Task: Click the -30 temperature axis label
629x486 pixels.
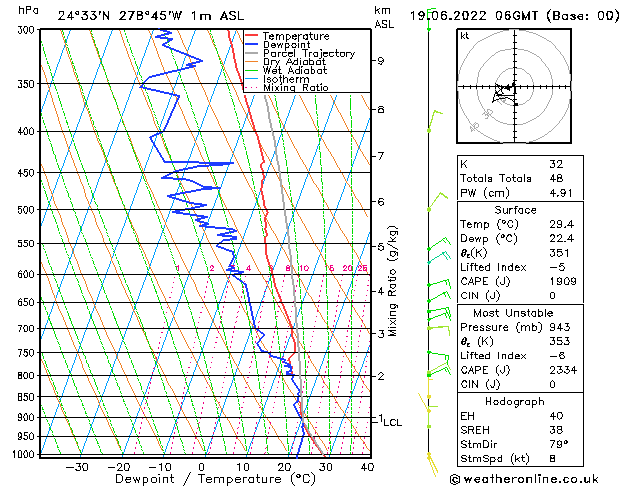Action: [77, 467]
